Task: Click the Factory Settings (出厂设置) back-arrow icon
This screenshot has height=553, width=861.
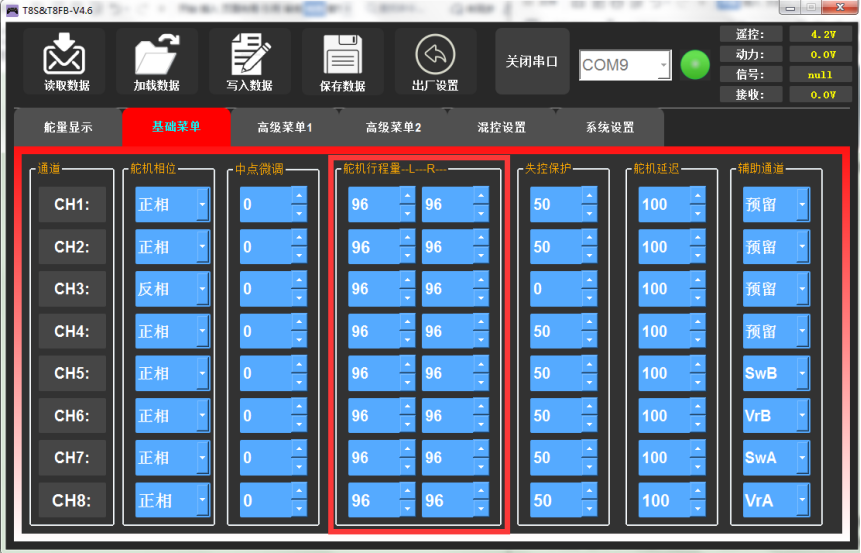Action: 434,54
